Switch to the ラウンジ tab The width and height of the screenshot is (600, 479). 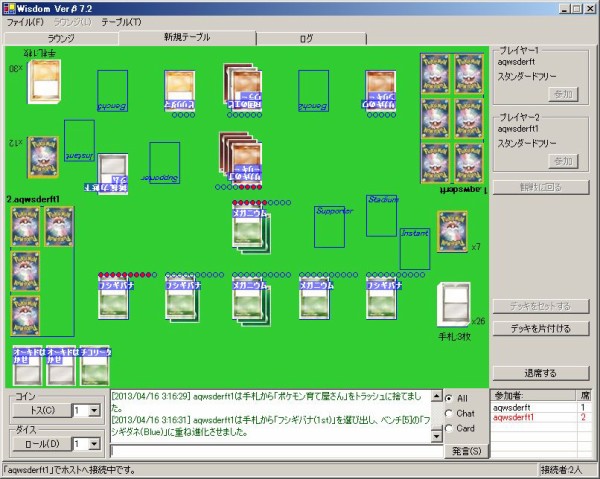click(60, 38)
